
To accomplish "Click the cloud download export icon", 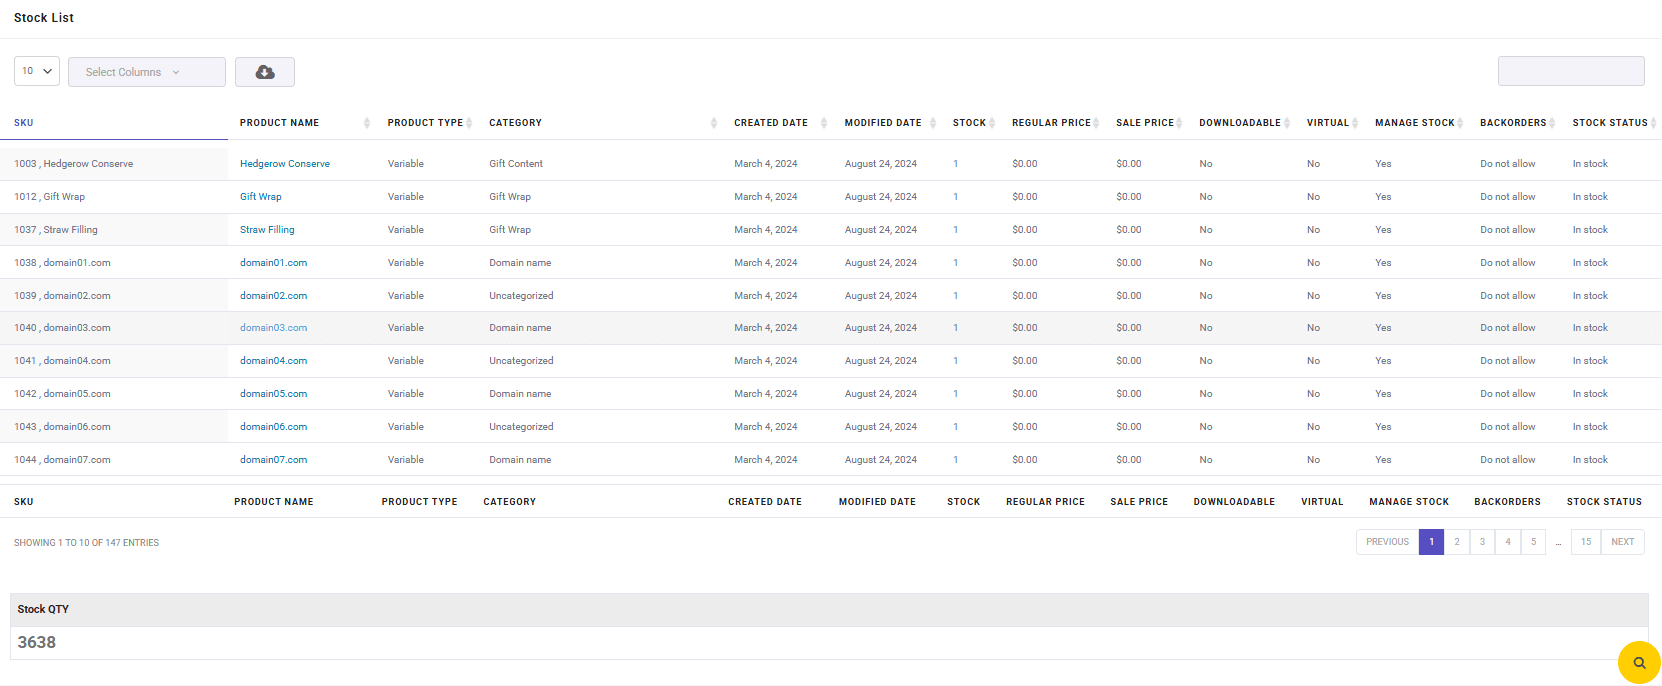I will [265, 72].
